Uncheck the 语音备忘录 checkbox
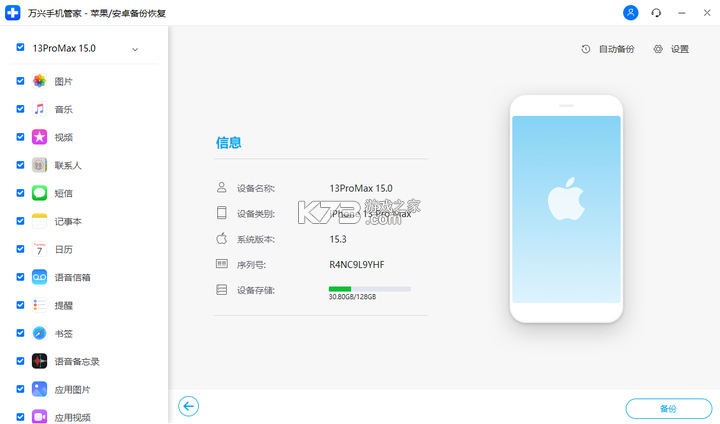This screenshot has height=424, width=720. (20, 361)
